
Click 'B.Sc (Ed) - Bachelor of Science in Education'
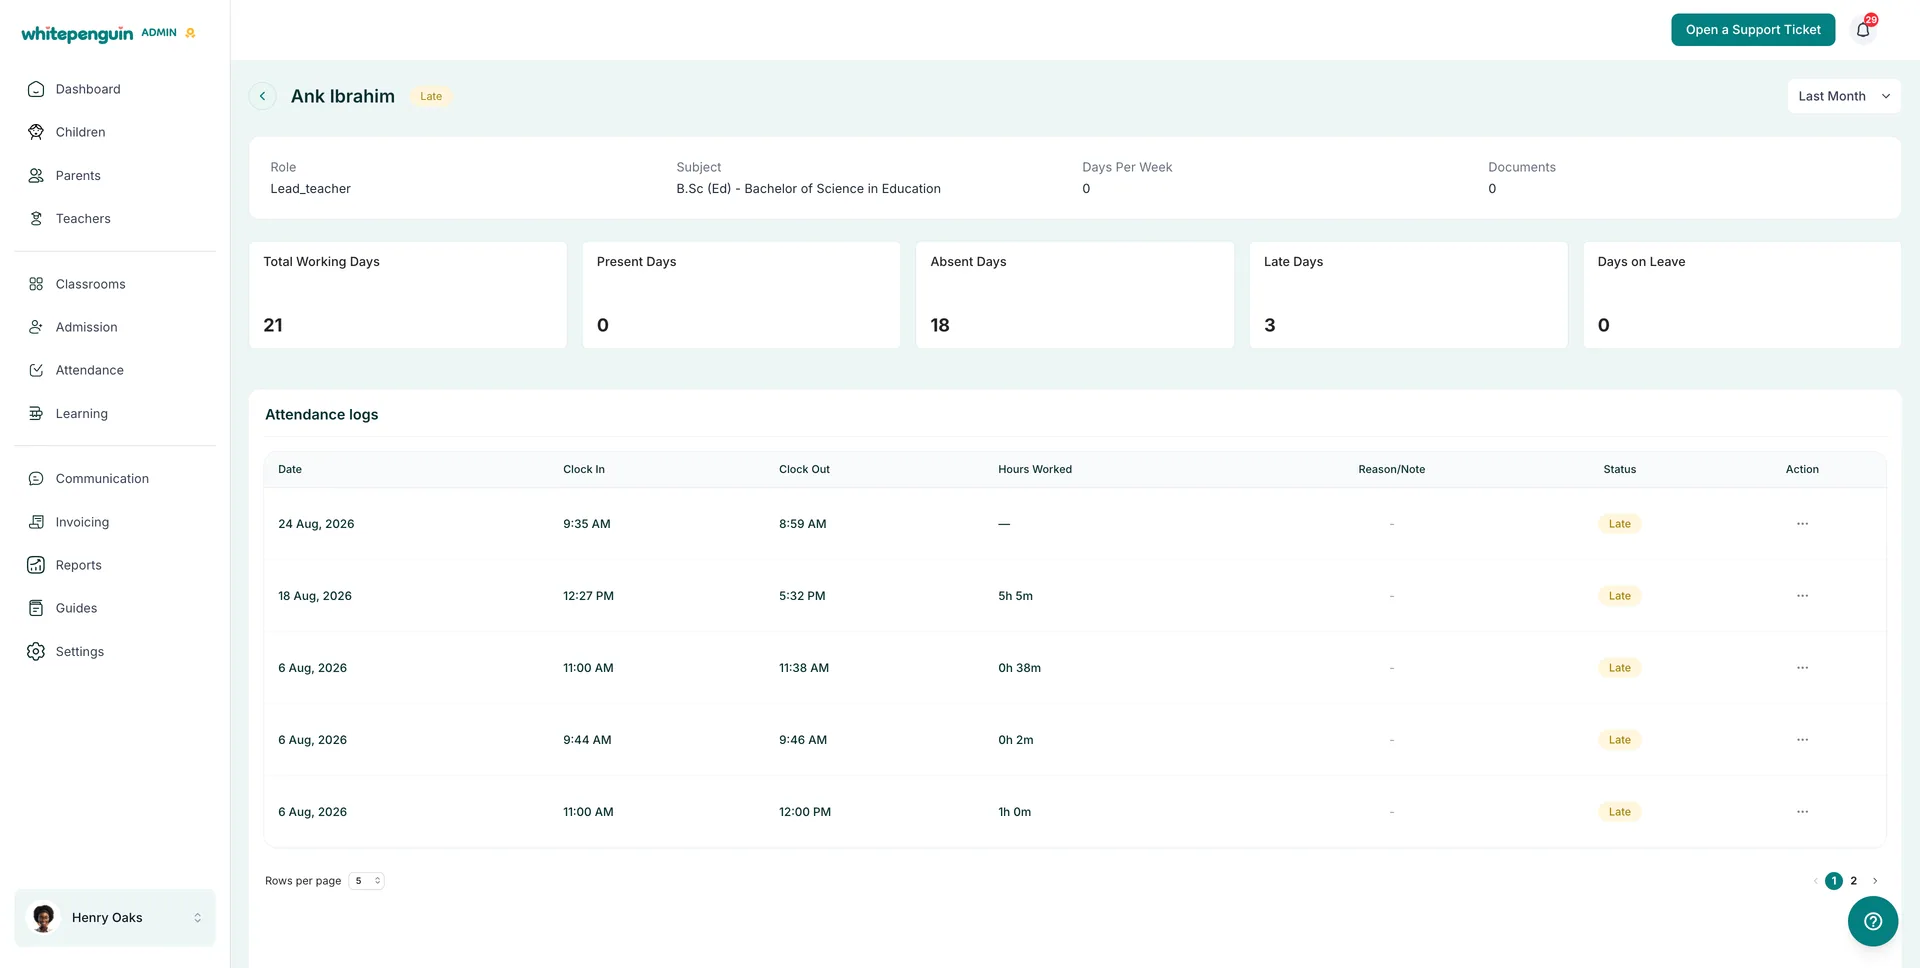point(808,189)
